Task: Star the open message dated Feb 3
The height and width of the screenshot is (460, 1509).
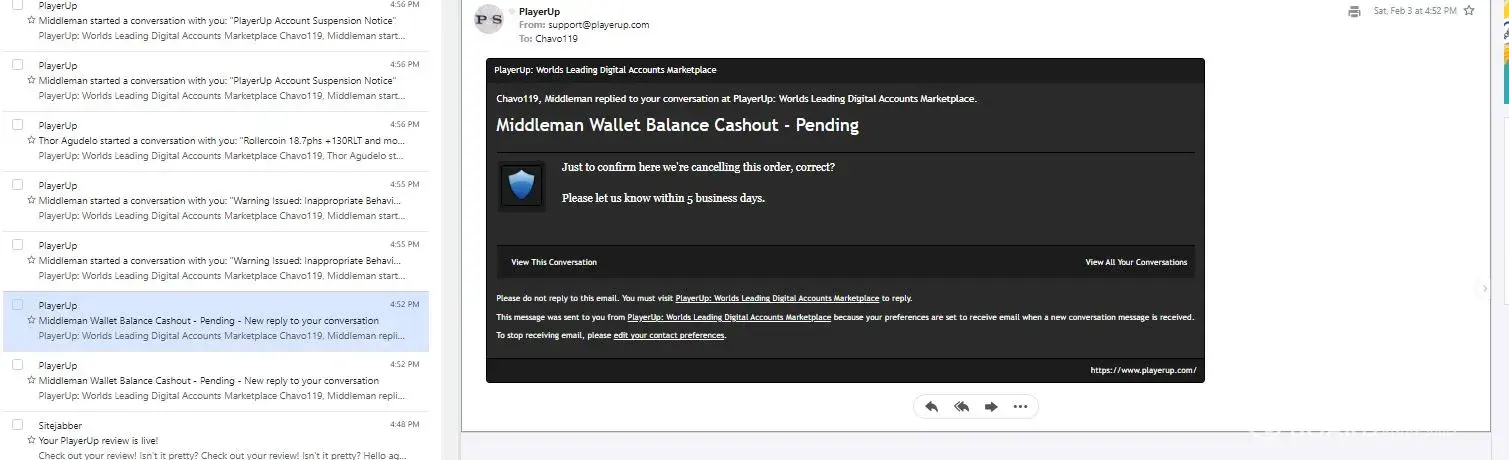Action: click(x=1468, y=11)
